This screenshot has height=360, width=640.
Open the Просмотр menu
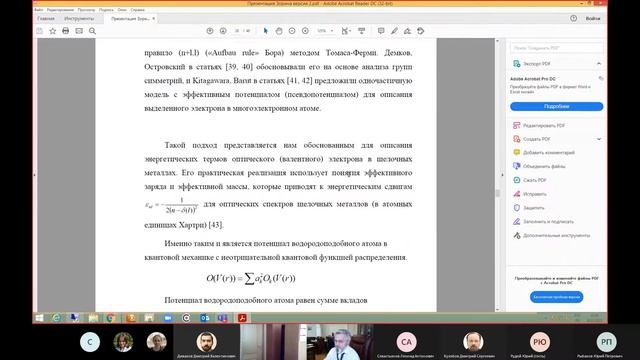click(86, 10)
